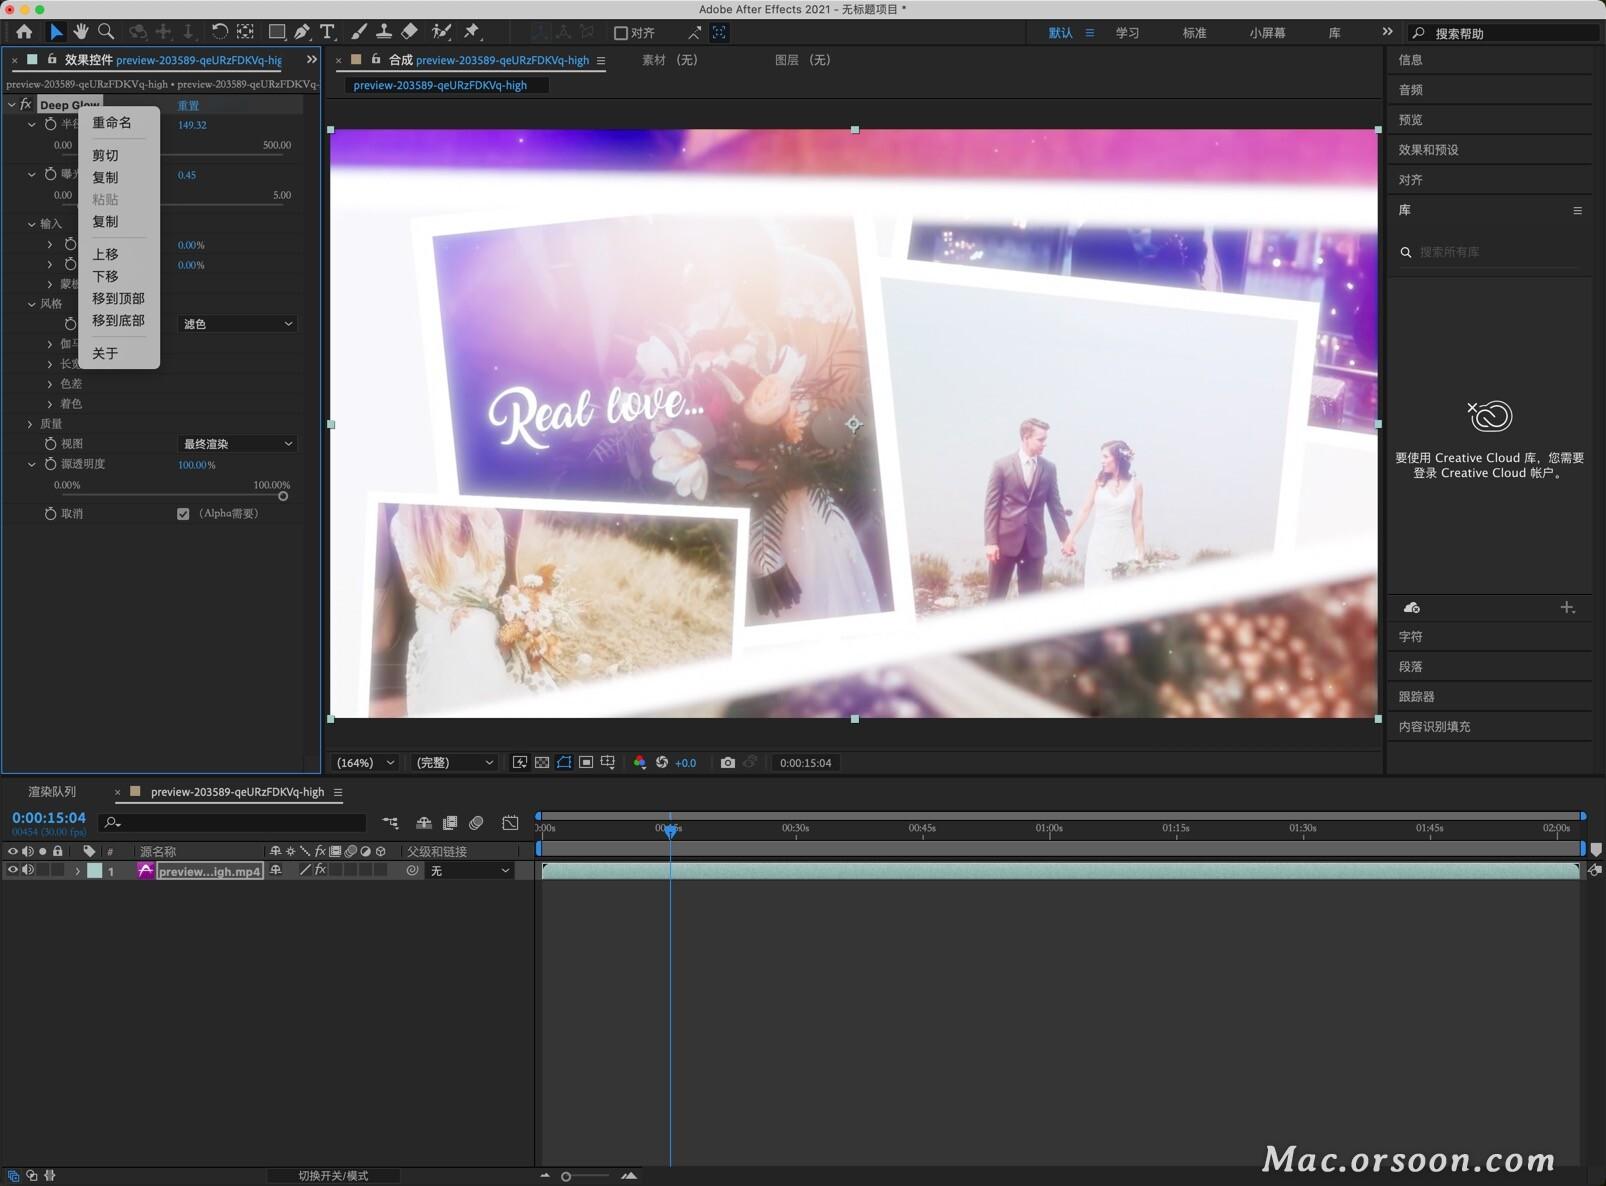Open grid and guide options icon
The height and width of the screenshot is (1186, 1606).
[x=608, y=763]
